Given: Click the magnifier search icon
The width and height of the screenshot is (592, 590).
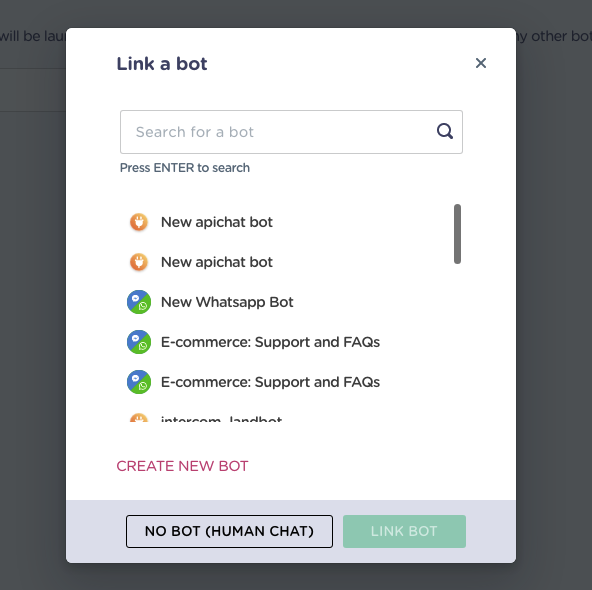Looking at the screenshot, I should click(445, 131).
